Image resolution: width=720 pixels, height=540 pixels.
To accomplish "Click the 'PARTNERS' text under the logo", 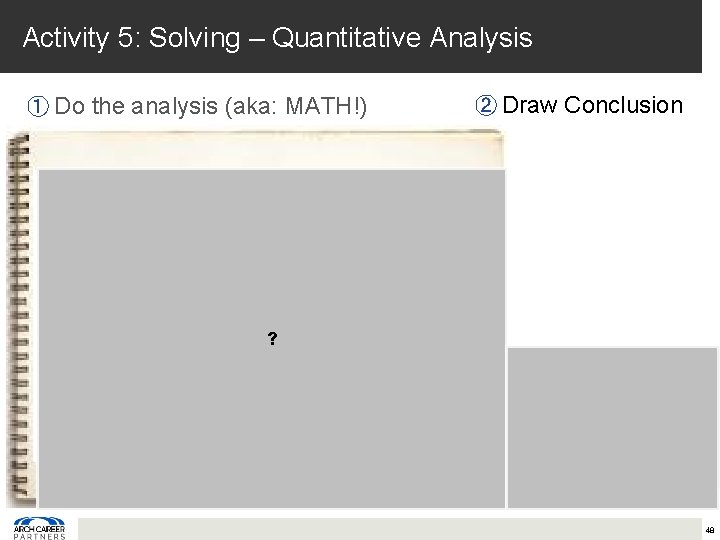I will coord(39,535).
